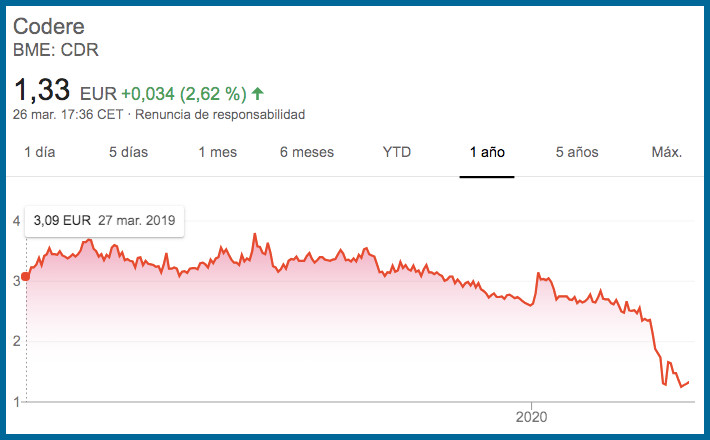Click the y-axis label 4
Screen dimensions: 710x440
click(x=17, y=221)
